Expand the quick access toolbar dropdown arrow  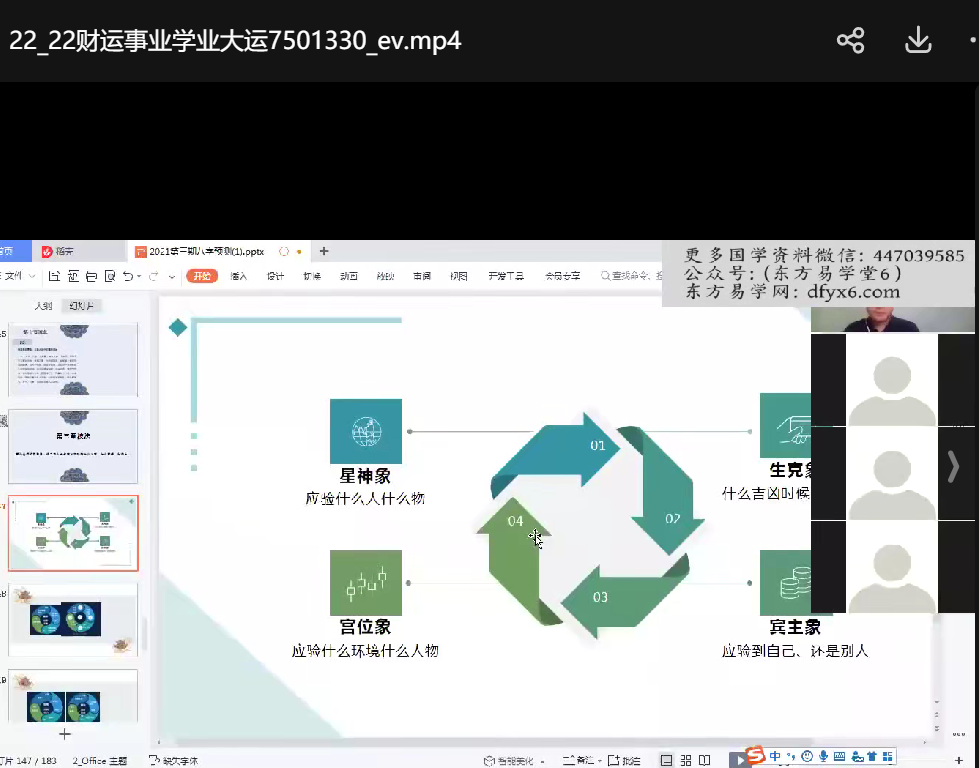[172, 276]
